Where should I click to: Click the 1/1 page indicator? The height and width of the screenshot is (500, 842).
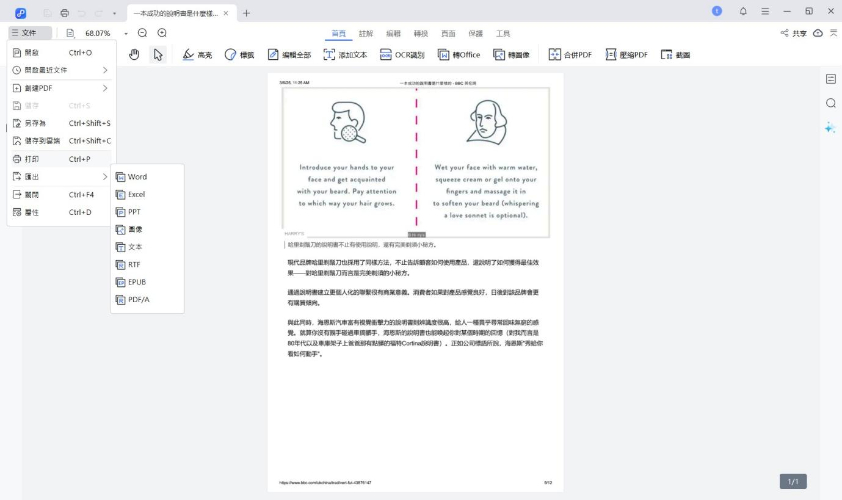(x=793, y=481)
